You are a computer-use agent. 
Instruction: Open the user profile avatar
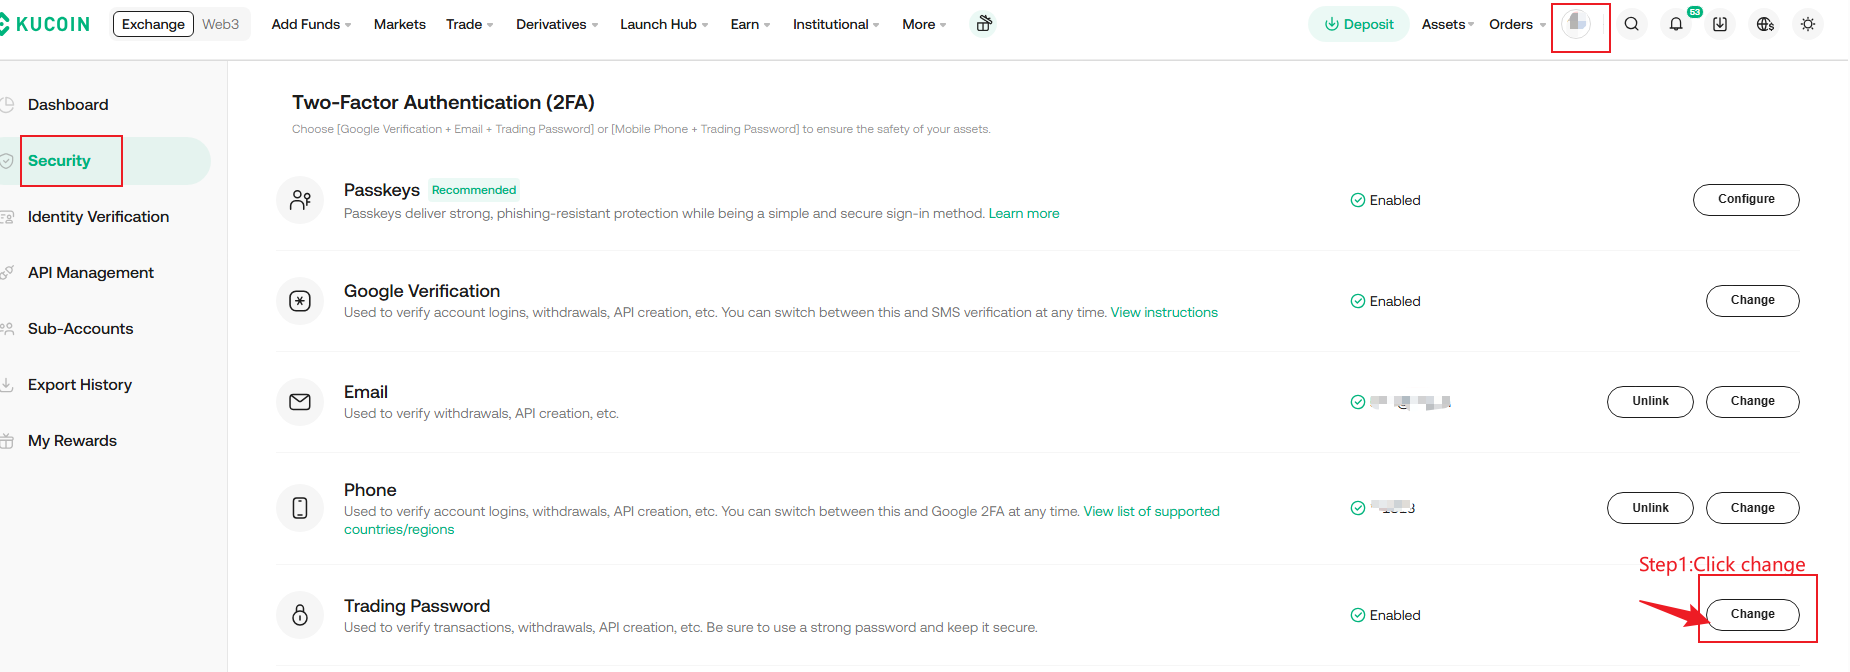coord(1576,24)
